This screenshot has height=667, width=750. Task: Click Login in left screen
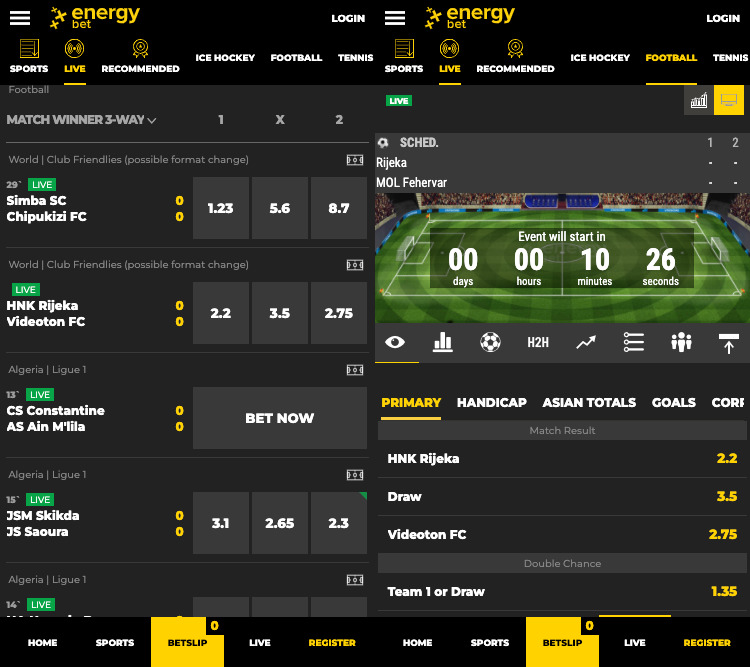[348, 18]
